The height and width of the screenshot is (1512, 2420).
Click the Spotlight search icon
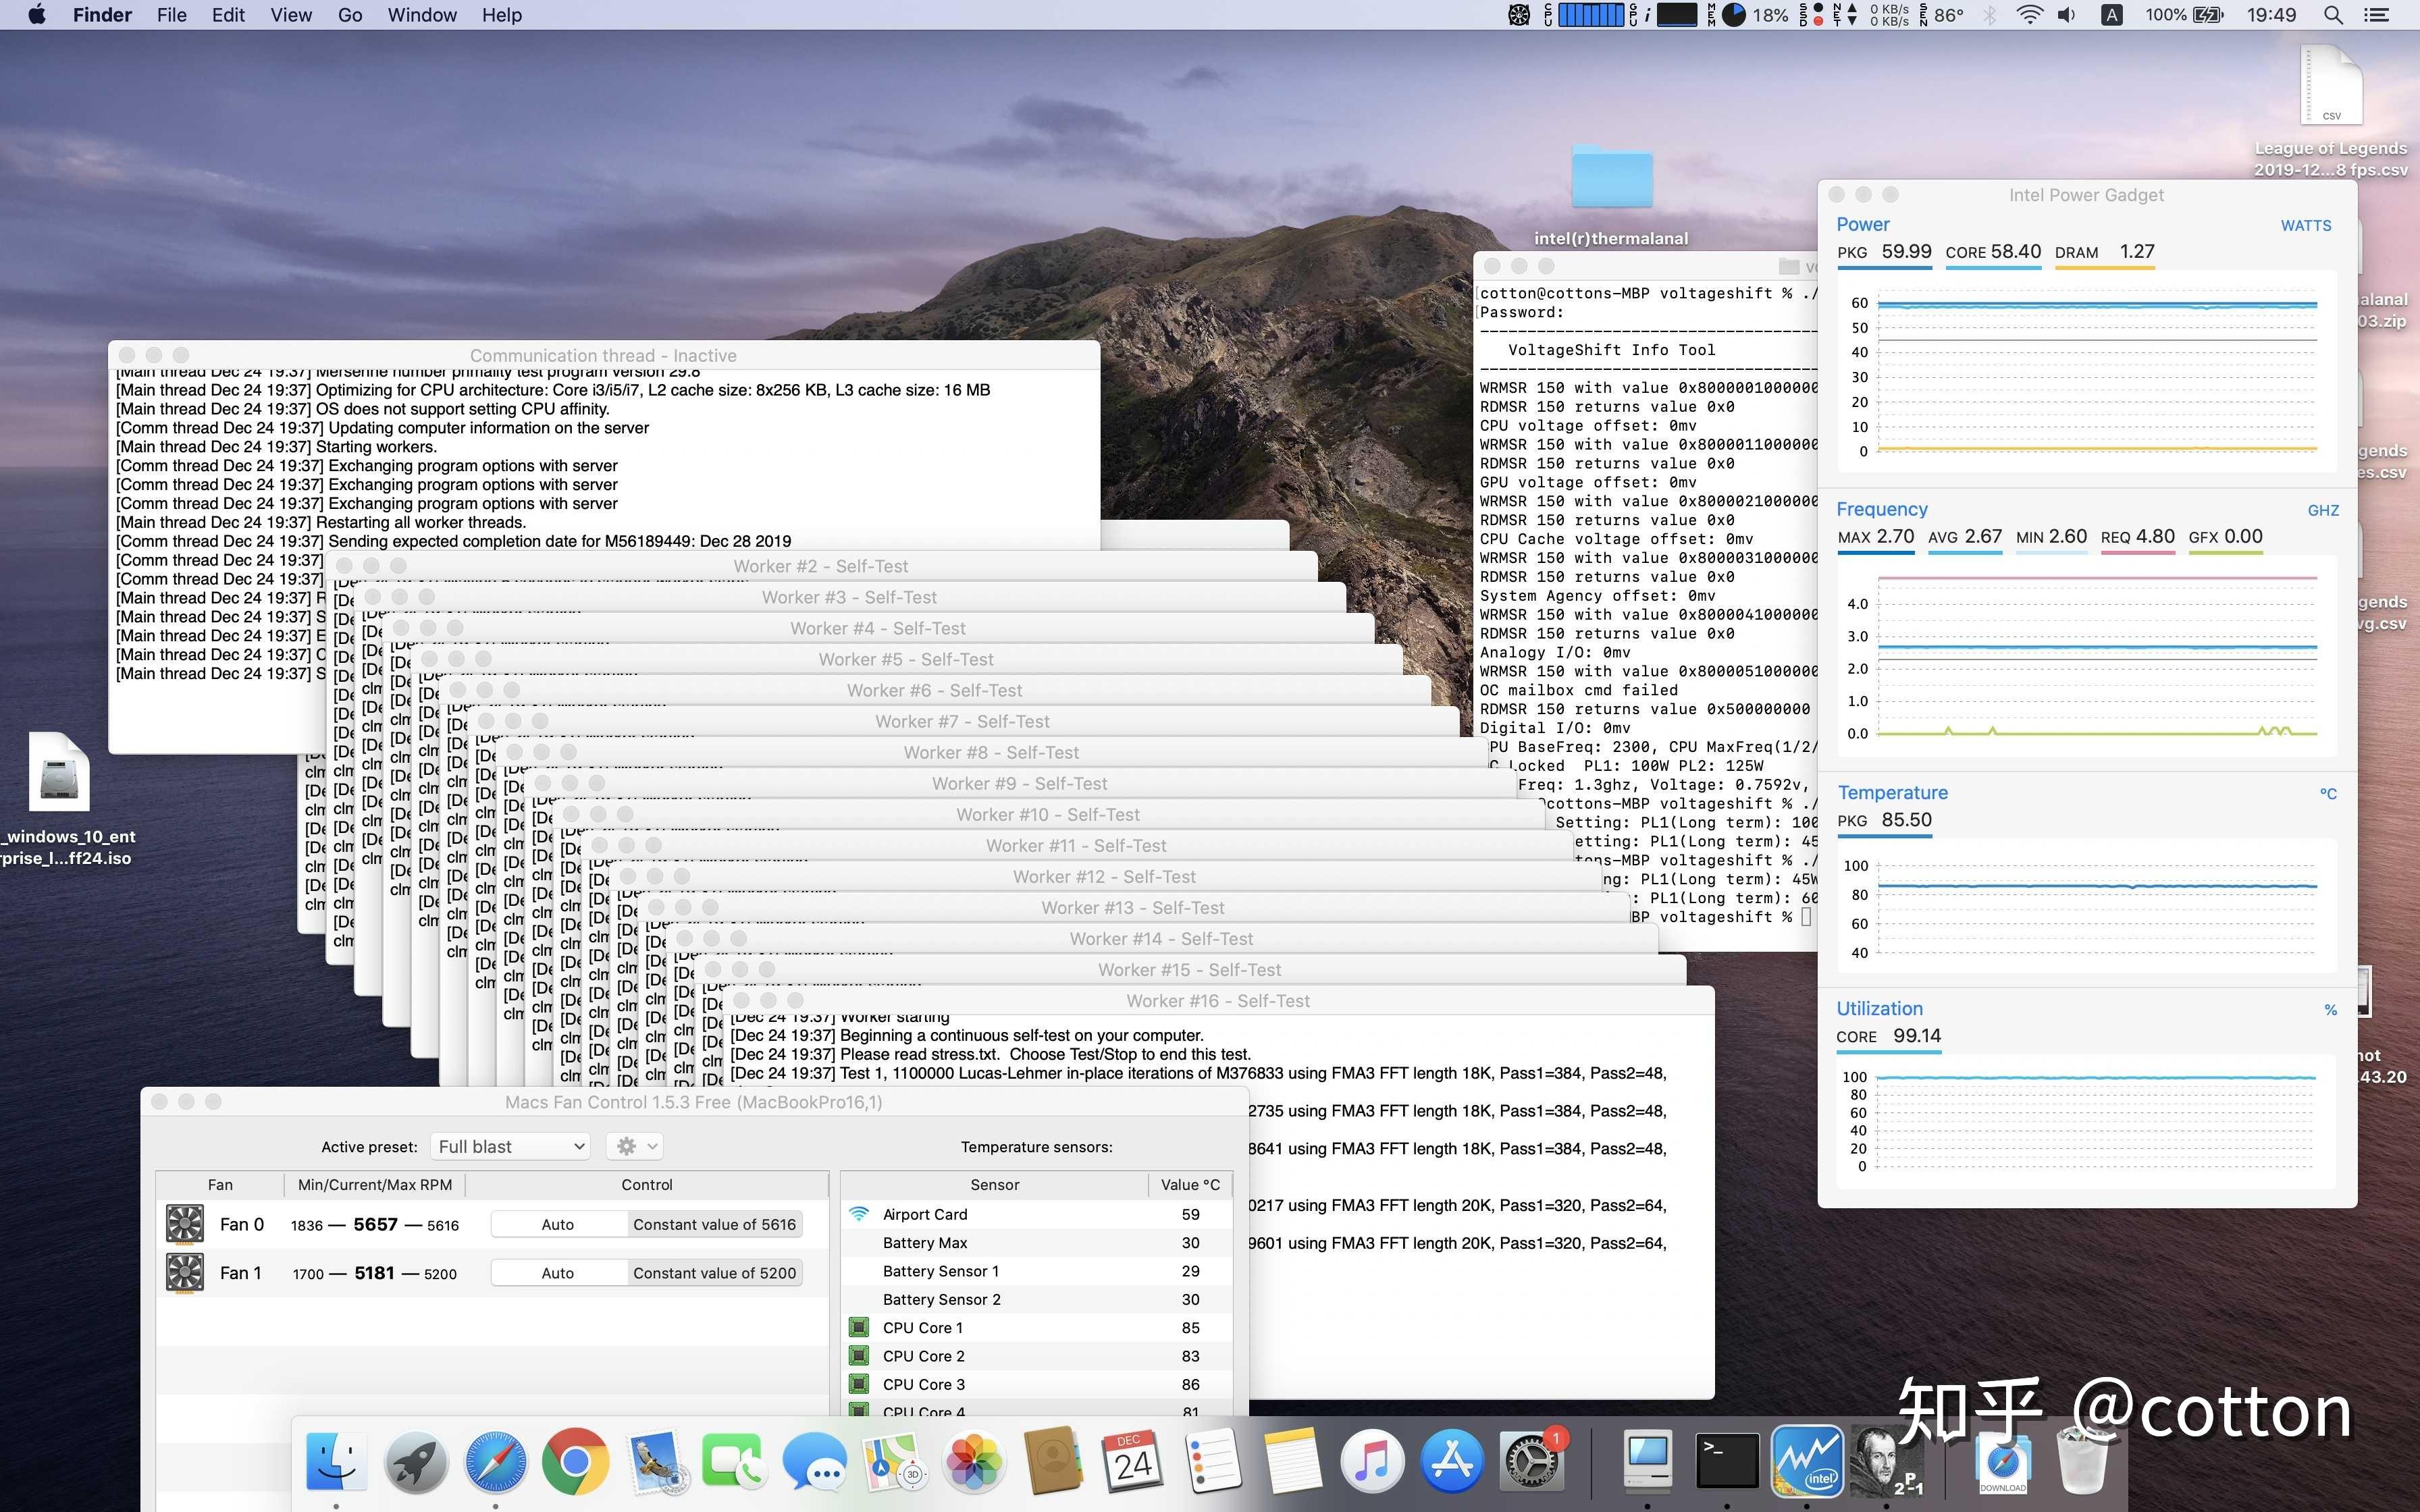tap(2333, 15)
